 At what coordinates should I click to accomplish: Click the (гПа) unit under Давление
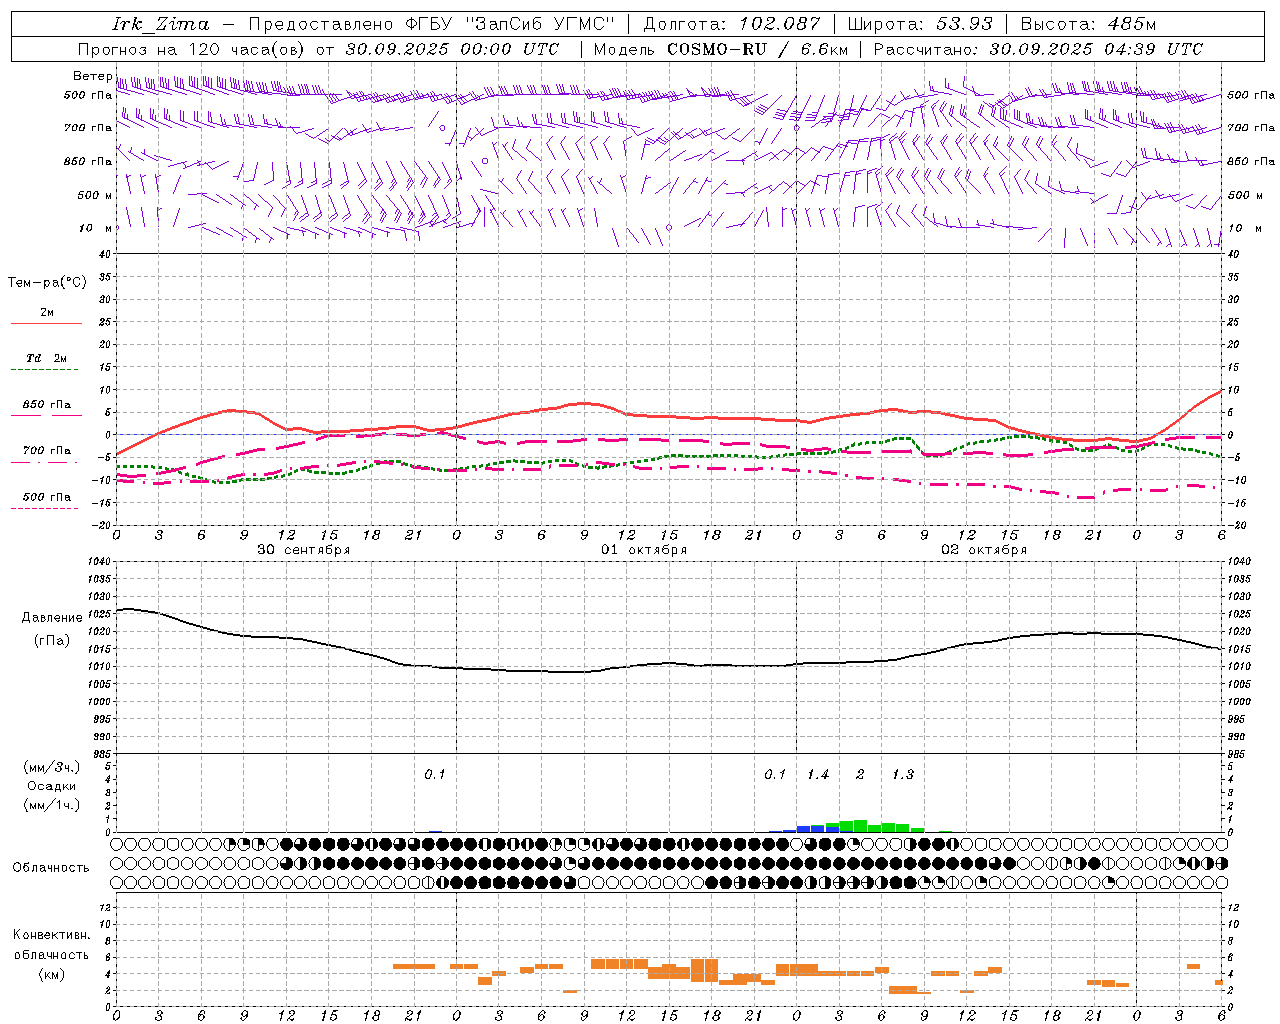pyautogui.click(x=52, y=640)
